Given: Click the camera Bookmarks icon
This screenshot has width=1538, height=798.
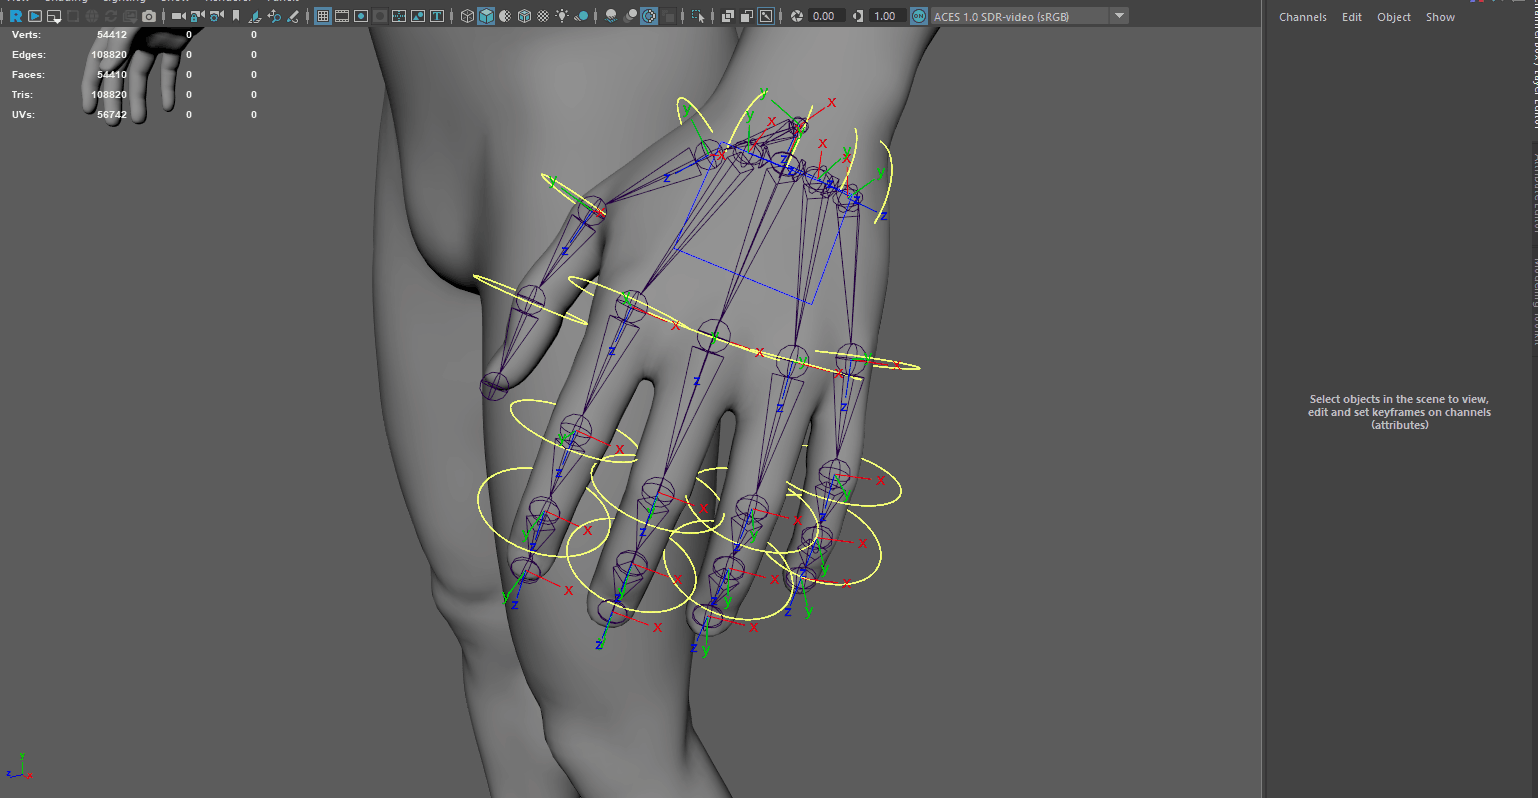Looking at the screenshot, I should [236, 16].
